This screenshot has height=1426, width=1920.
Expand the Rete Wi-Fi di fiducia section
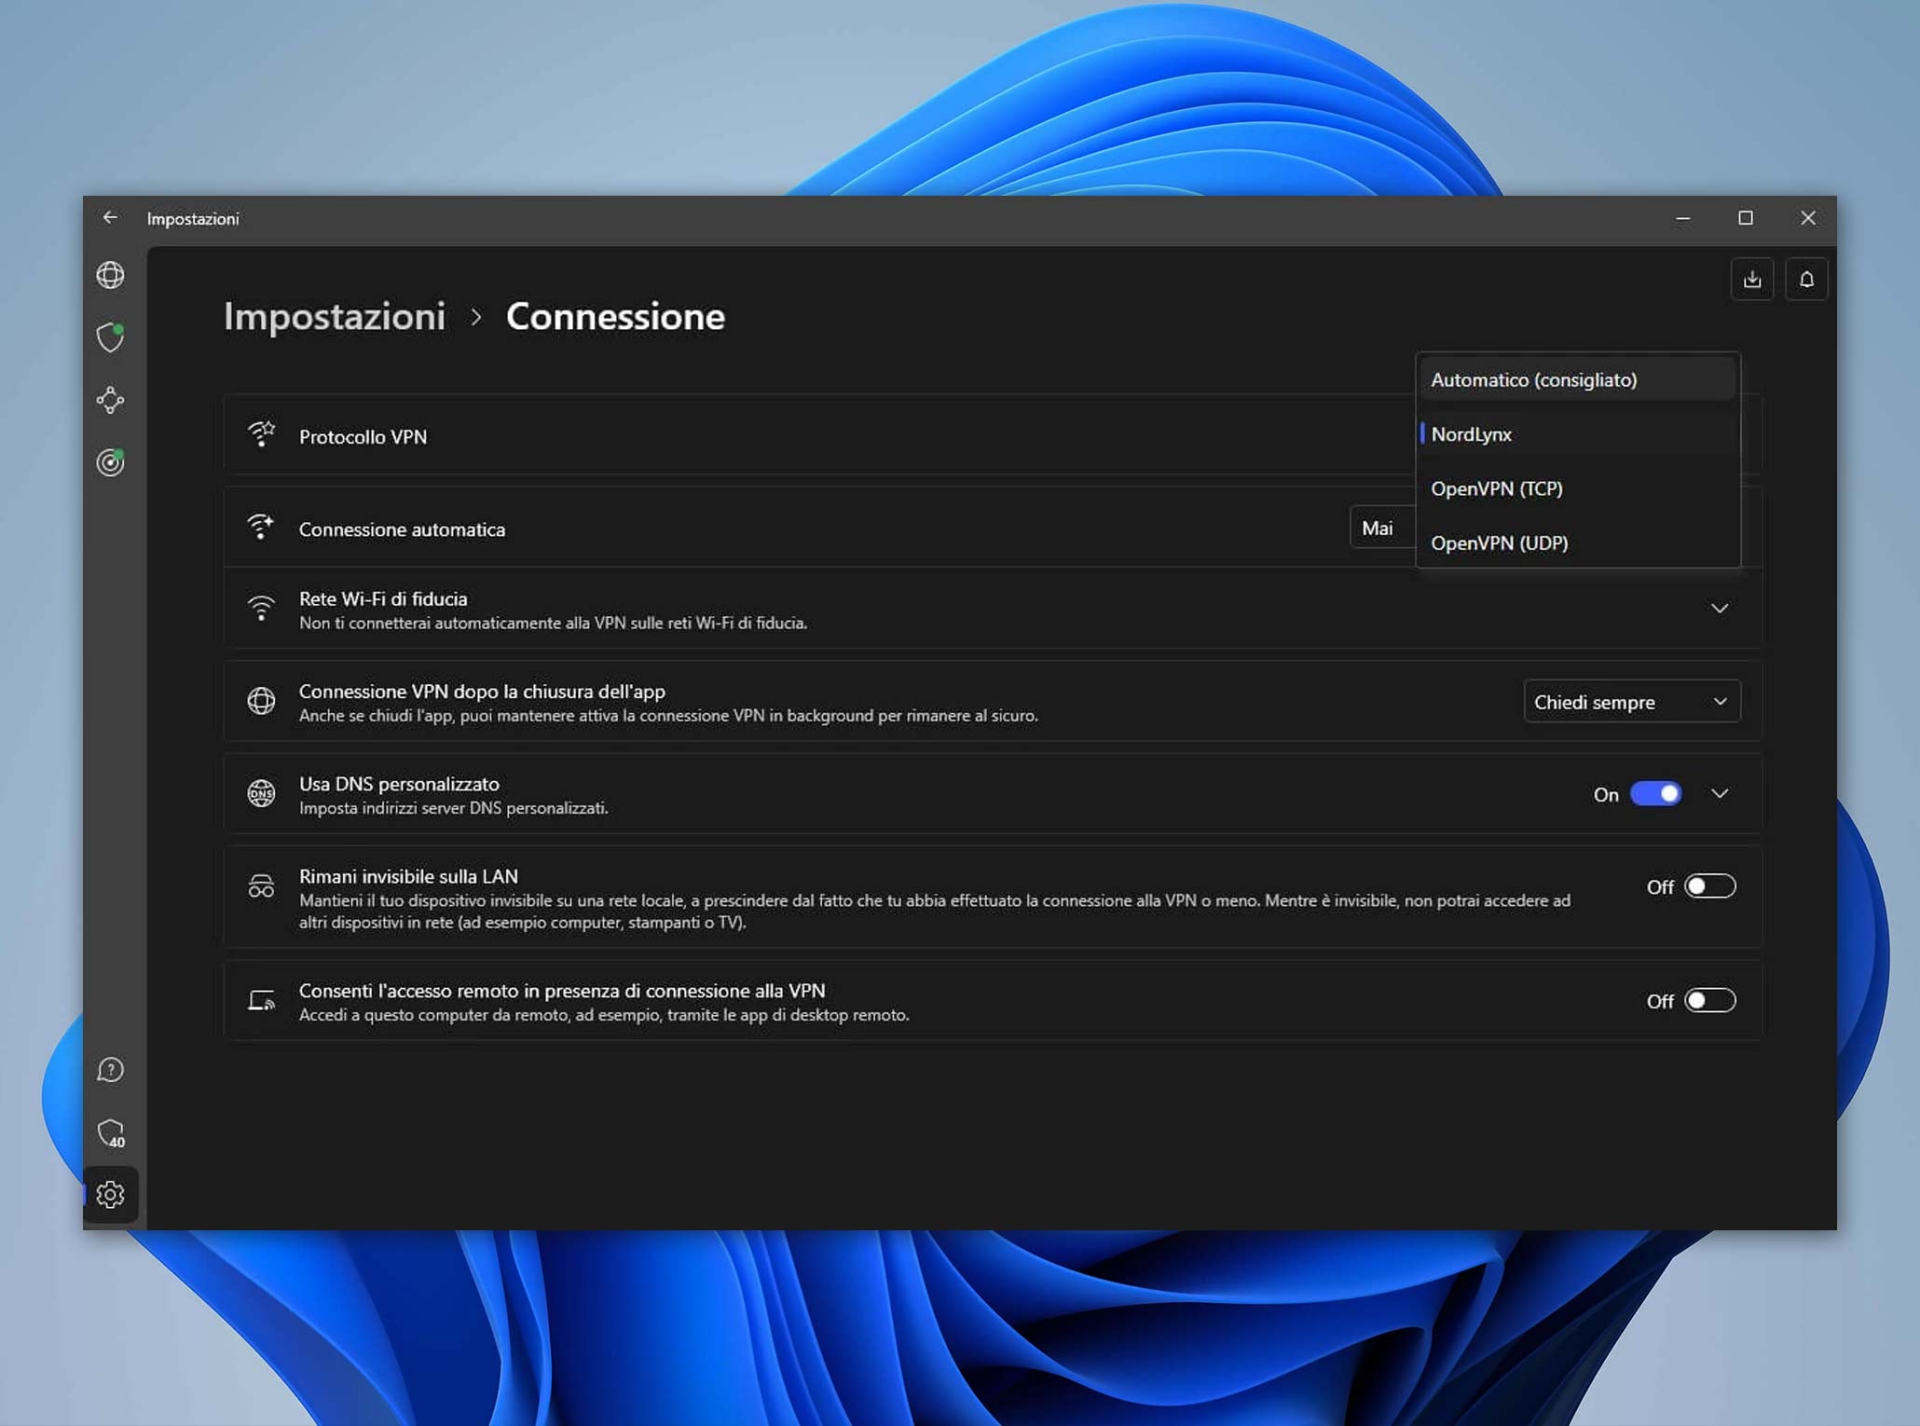pyautogui.click(x=1719, y=608)
